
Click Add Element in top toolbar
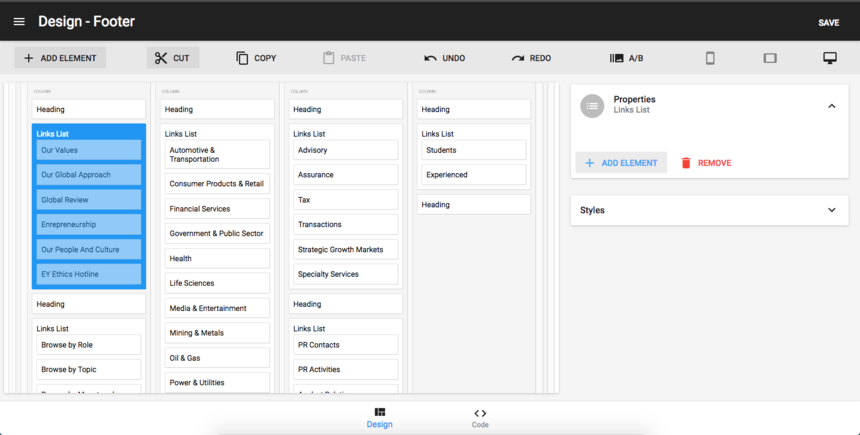60,58
